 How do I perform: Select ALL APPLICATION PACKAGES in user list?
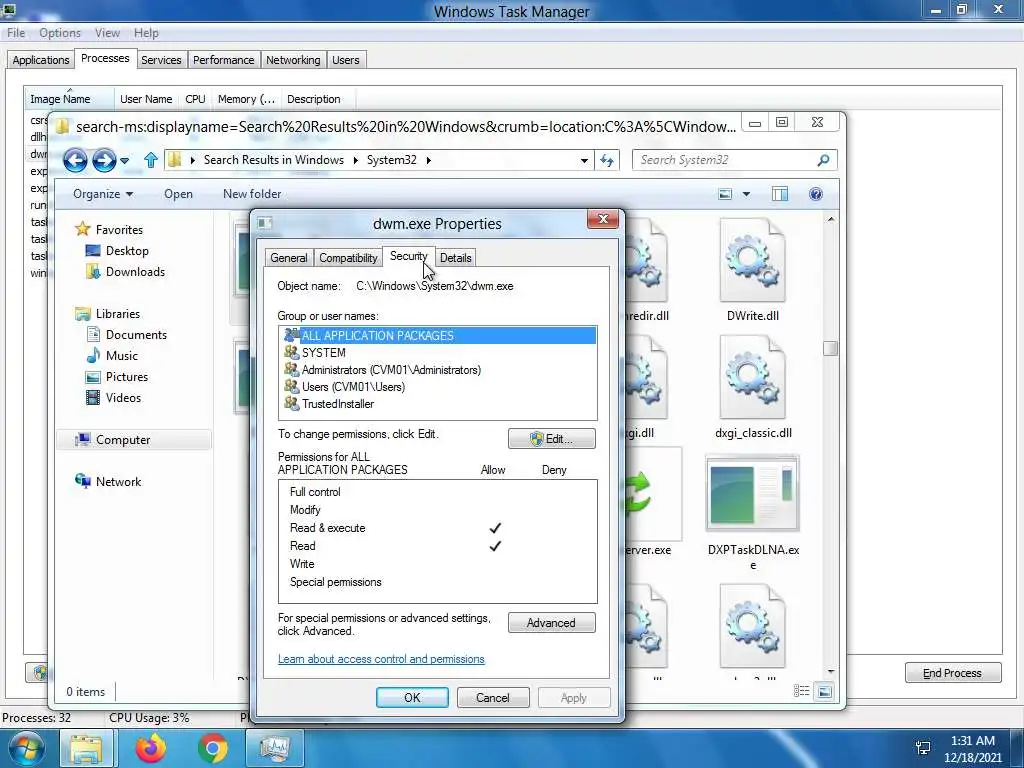[440, 336]
